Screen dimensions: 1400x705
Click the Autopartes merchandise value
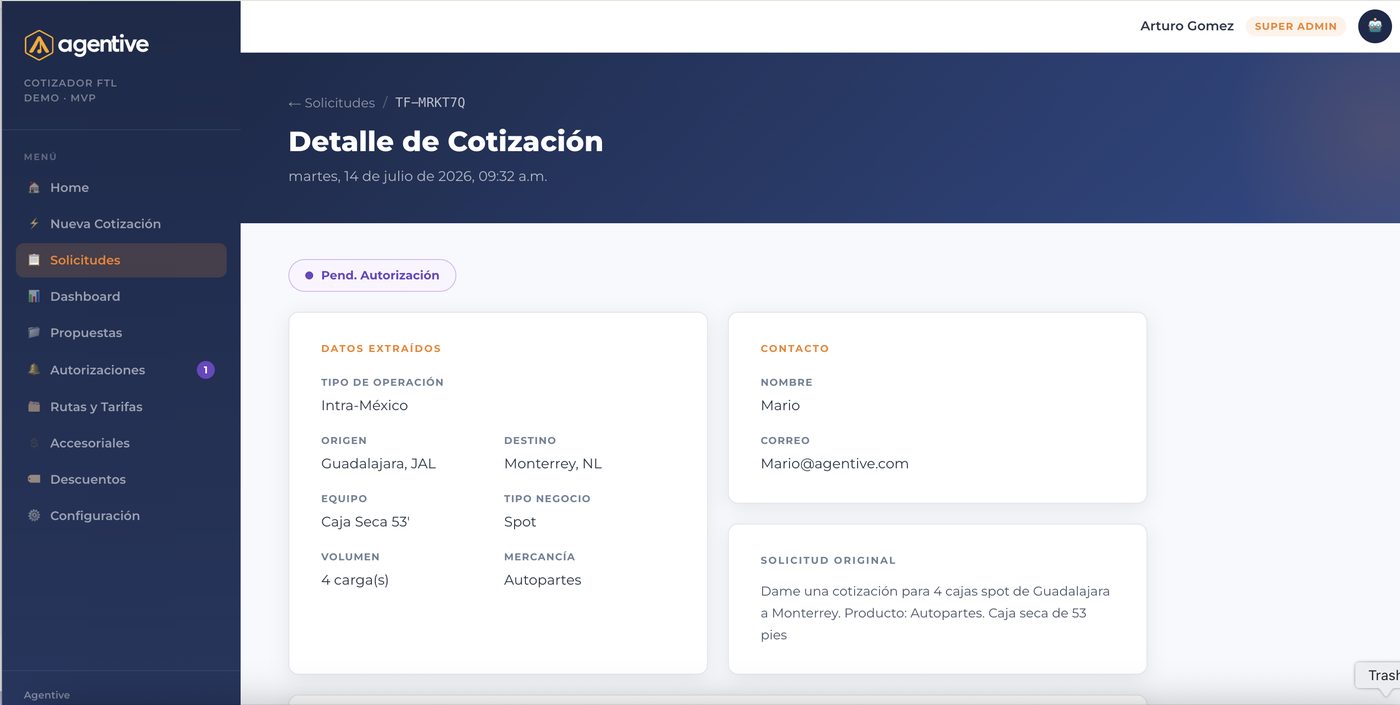(542, 580)
